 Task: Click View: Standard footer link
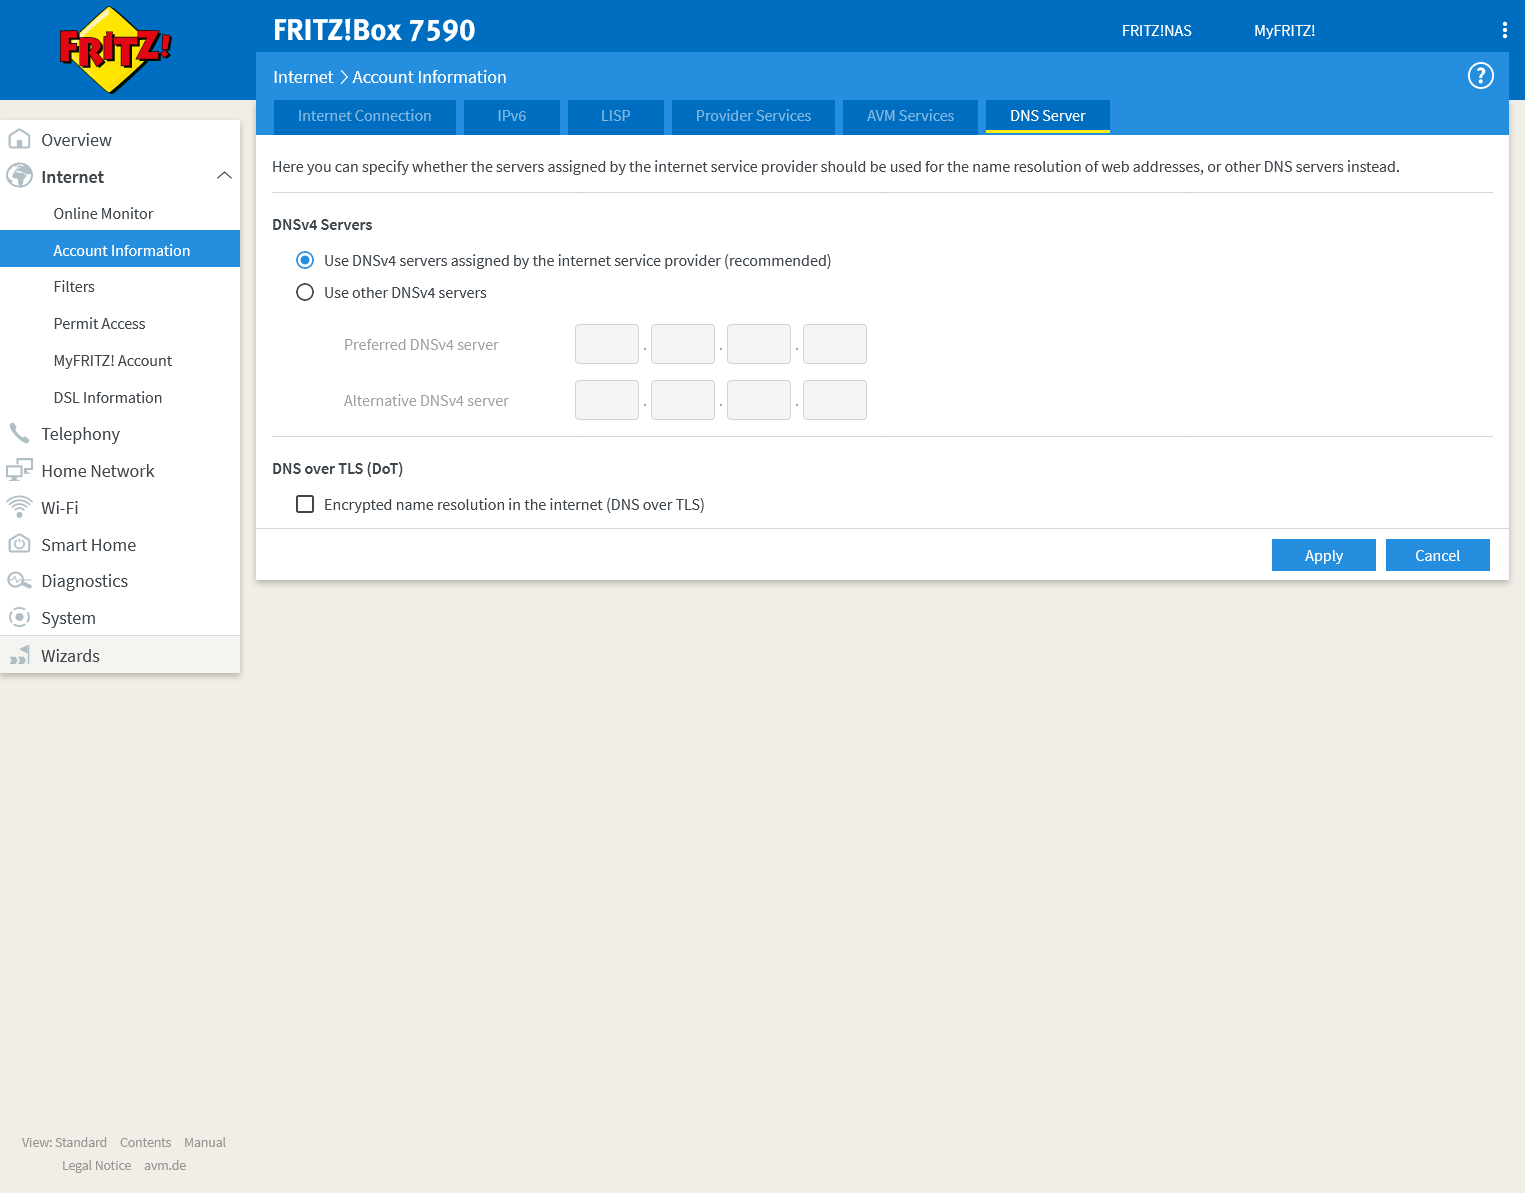tap(64, 1142)
